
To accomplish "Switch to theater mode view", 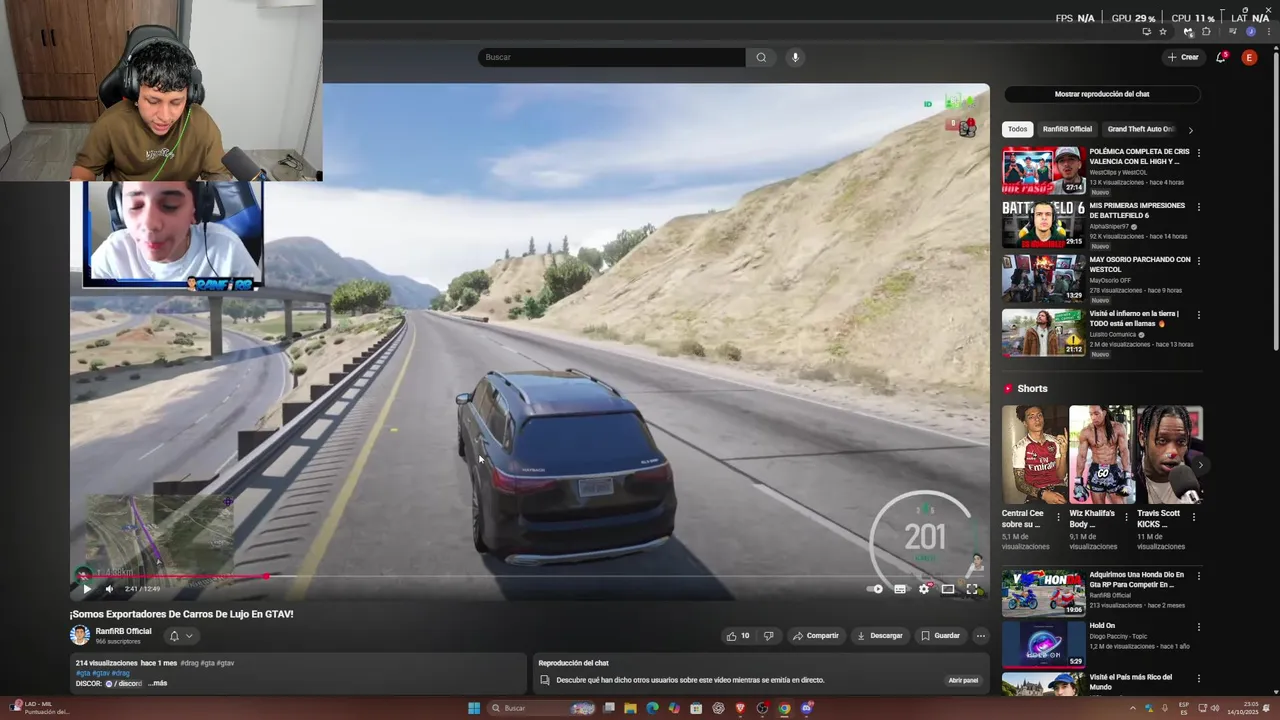I will [948, 589].
